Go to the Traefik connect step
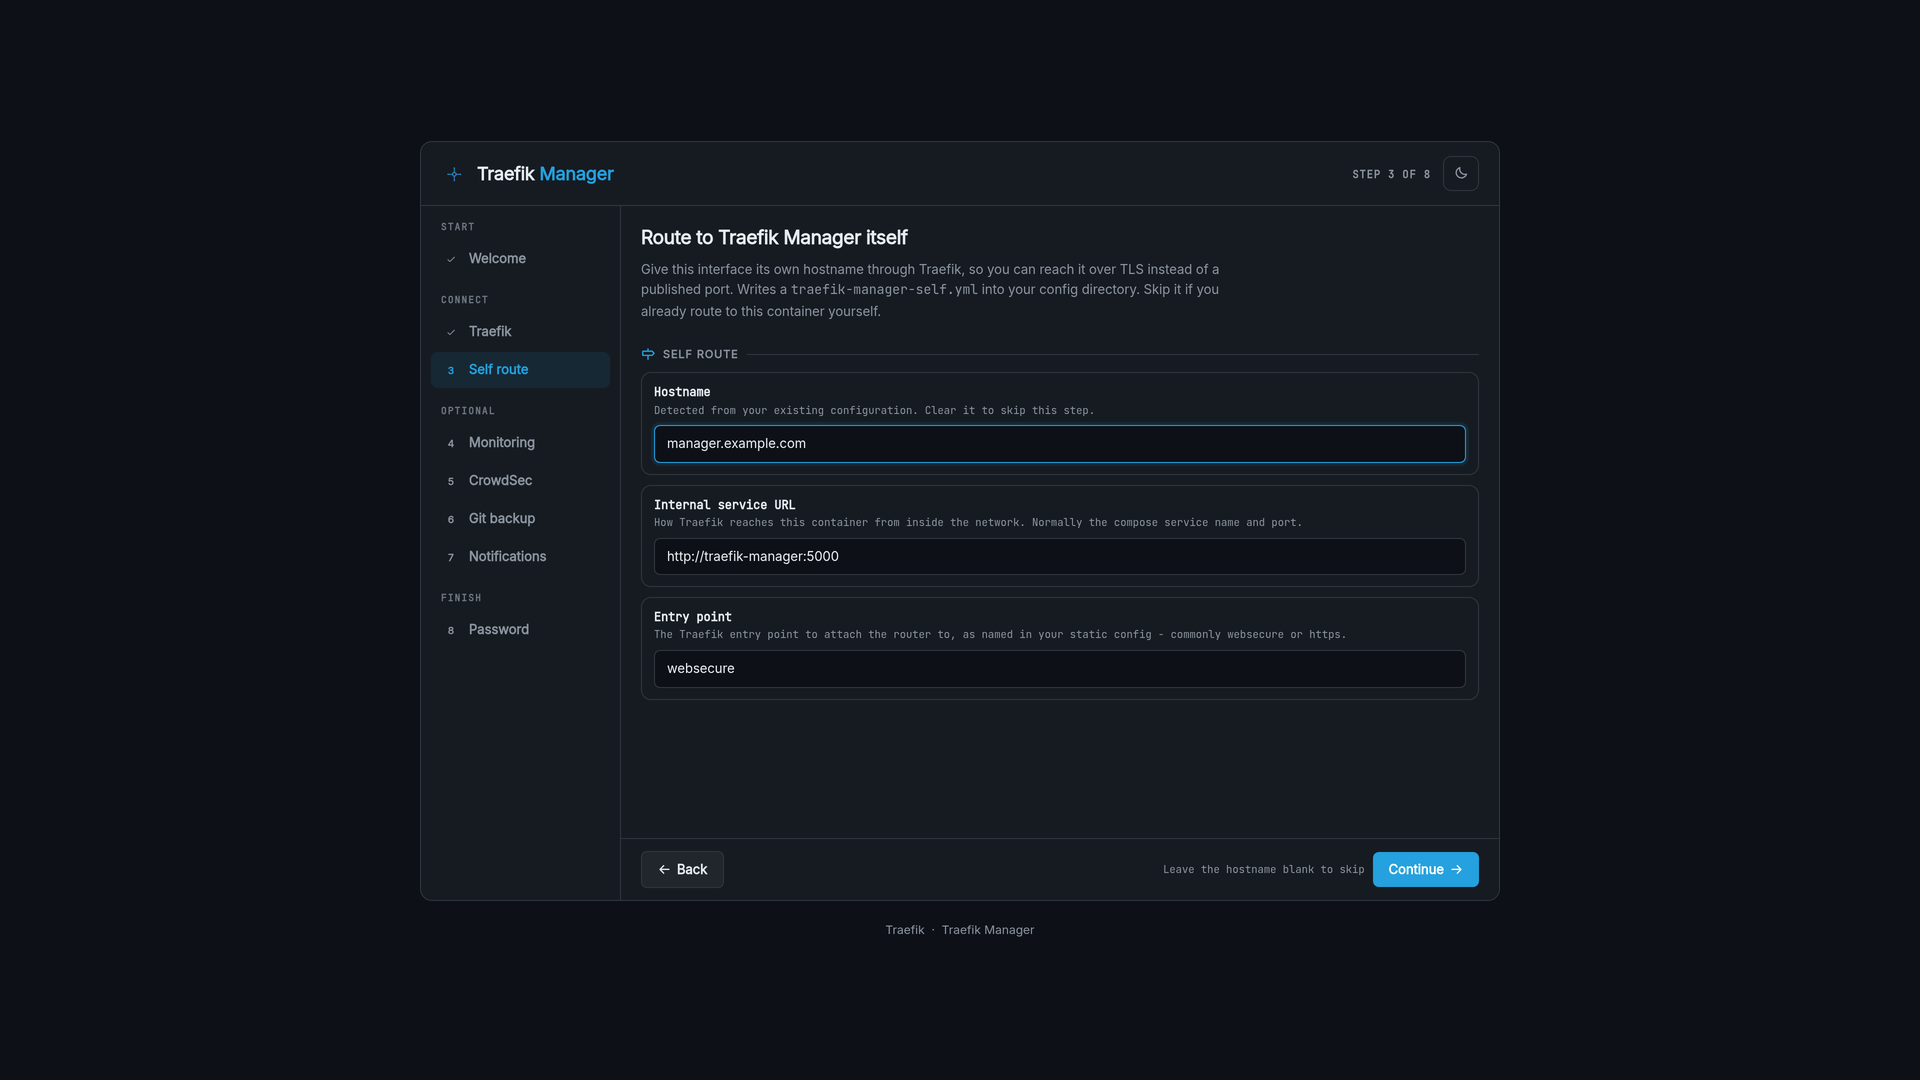The height and width of the screenshot is (1080, 1920). coord(520,332)
